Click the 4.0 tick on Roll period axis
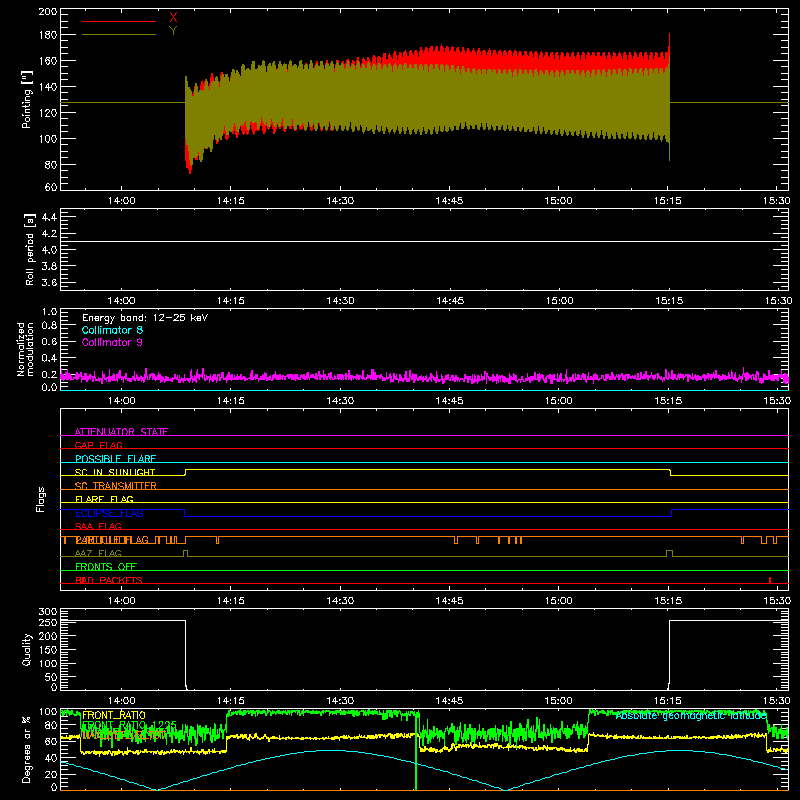Screen dimensions: 800x800 pyautogui.click(x=49, y=250)
